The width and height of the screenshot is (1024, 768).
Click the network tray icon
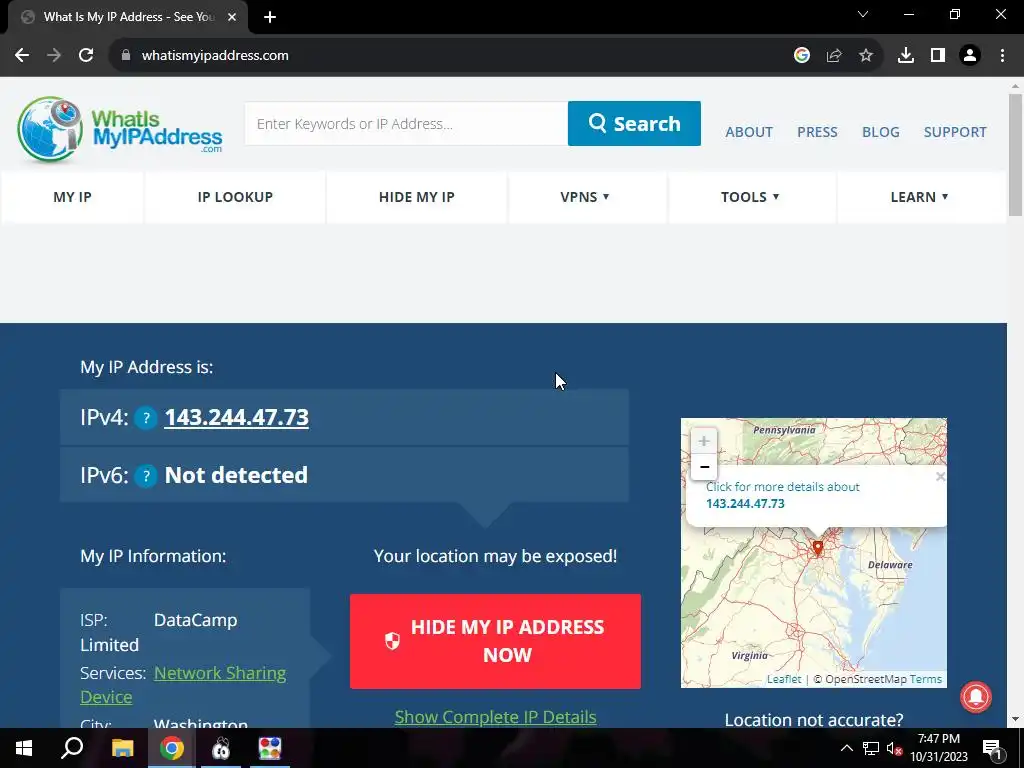(871, 748)
